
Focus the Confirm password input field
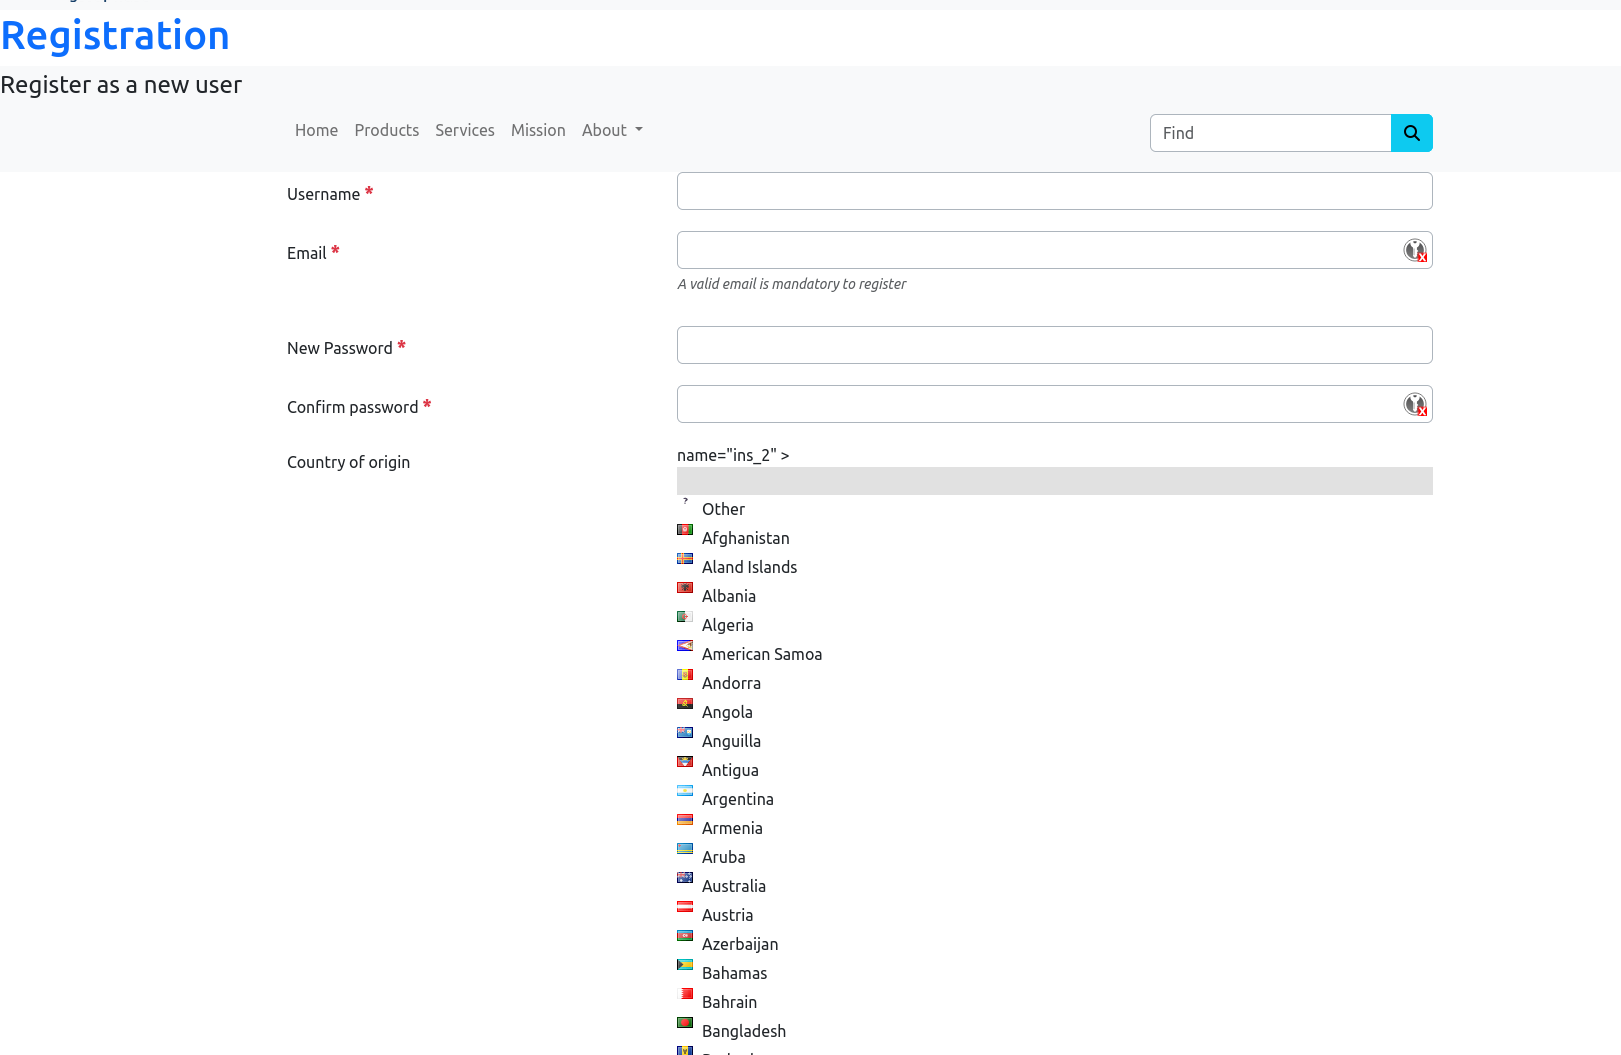[x=1055, y=404]
